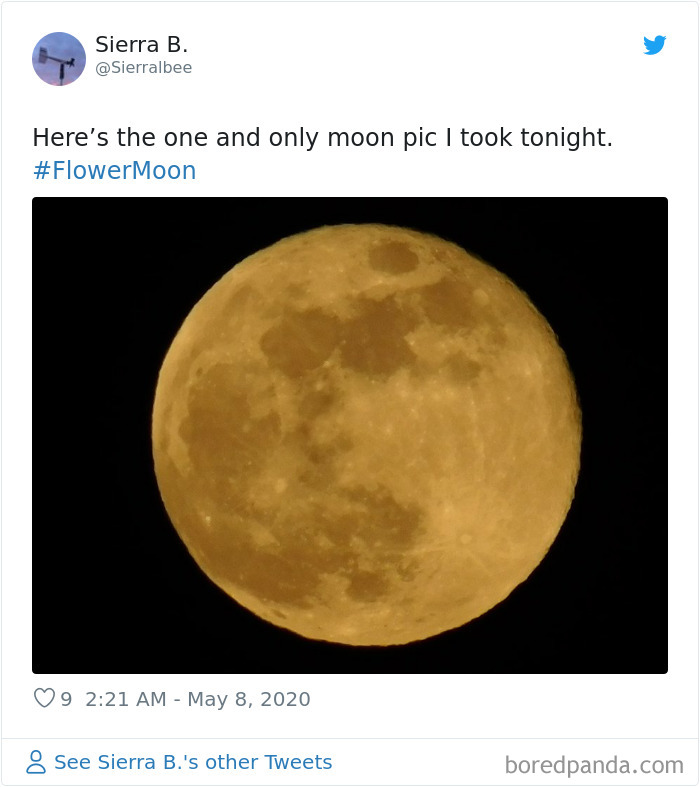Screen dimensions: 700x787
Task: Click the 2:21 AM - May 8, 2020 timestamp
Action: coord(198,699)
